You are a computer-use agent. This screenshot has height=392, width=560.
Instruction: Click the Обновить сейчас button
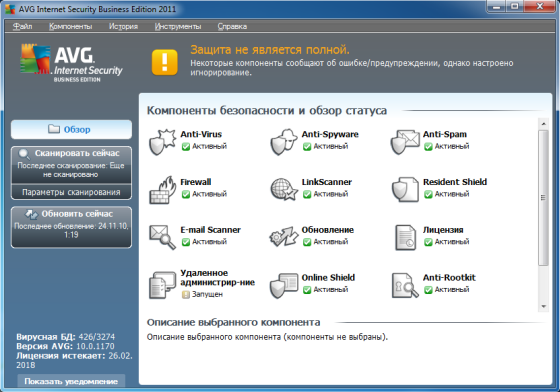[71, 227]
